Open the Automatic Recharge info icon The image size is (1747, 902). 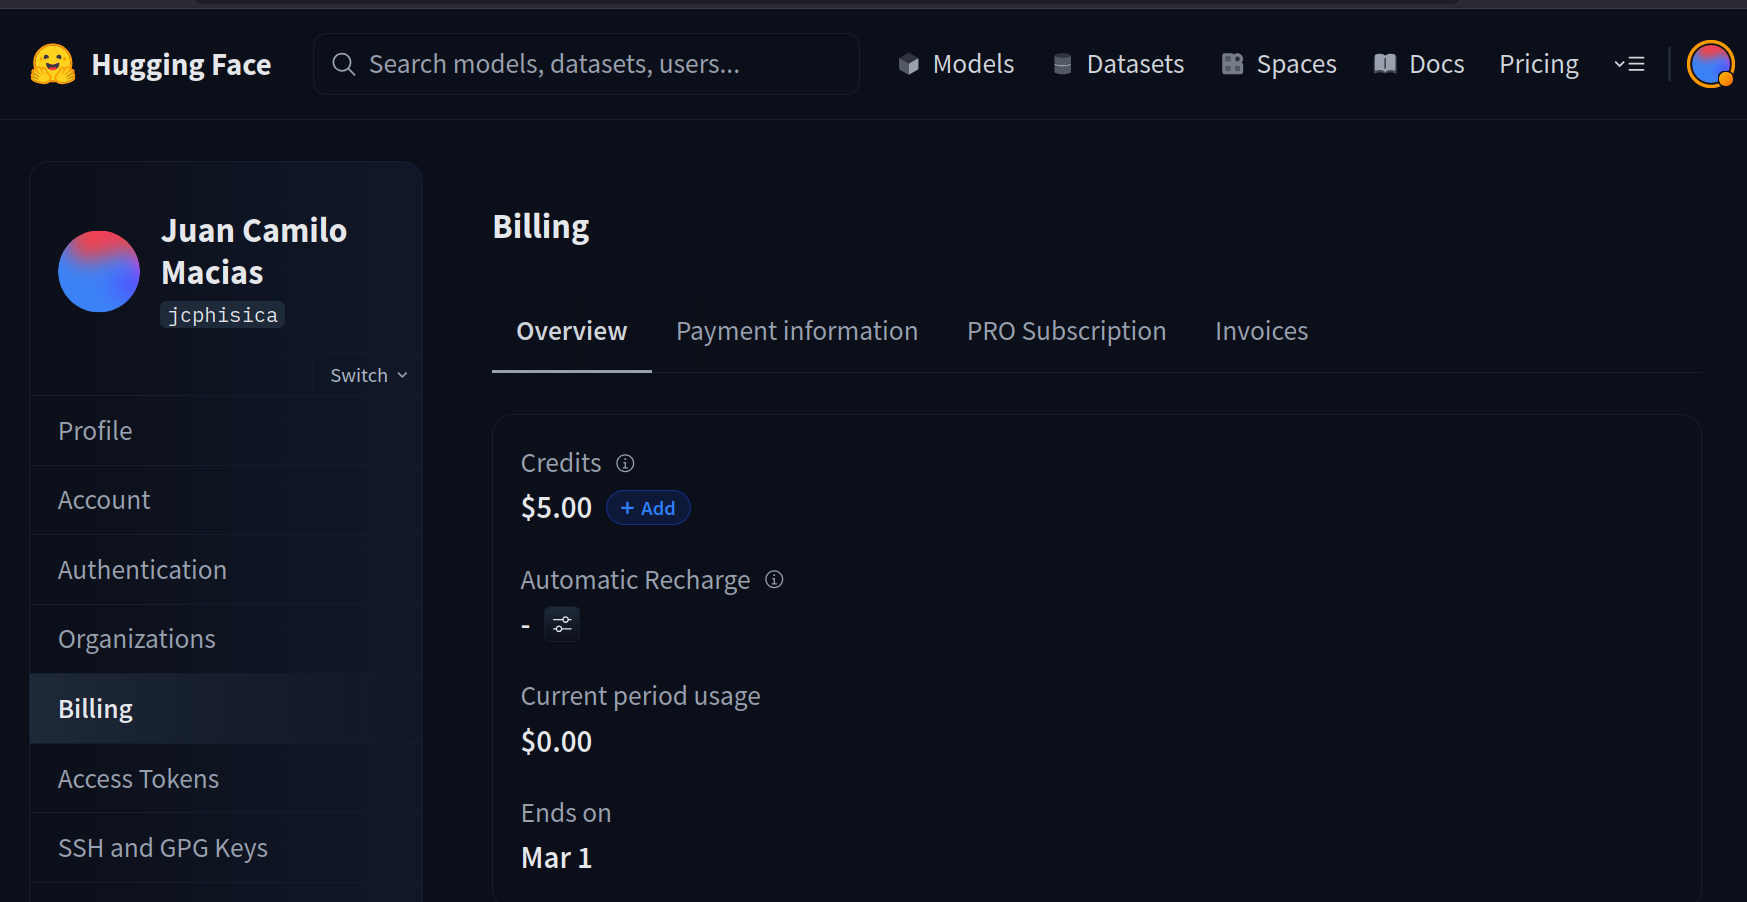pyautogui.click(x=773, y=579)
